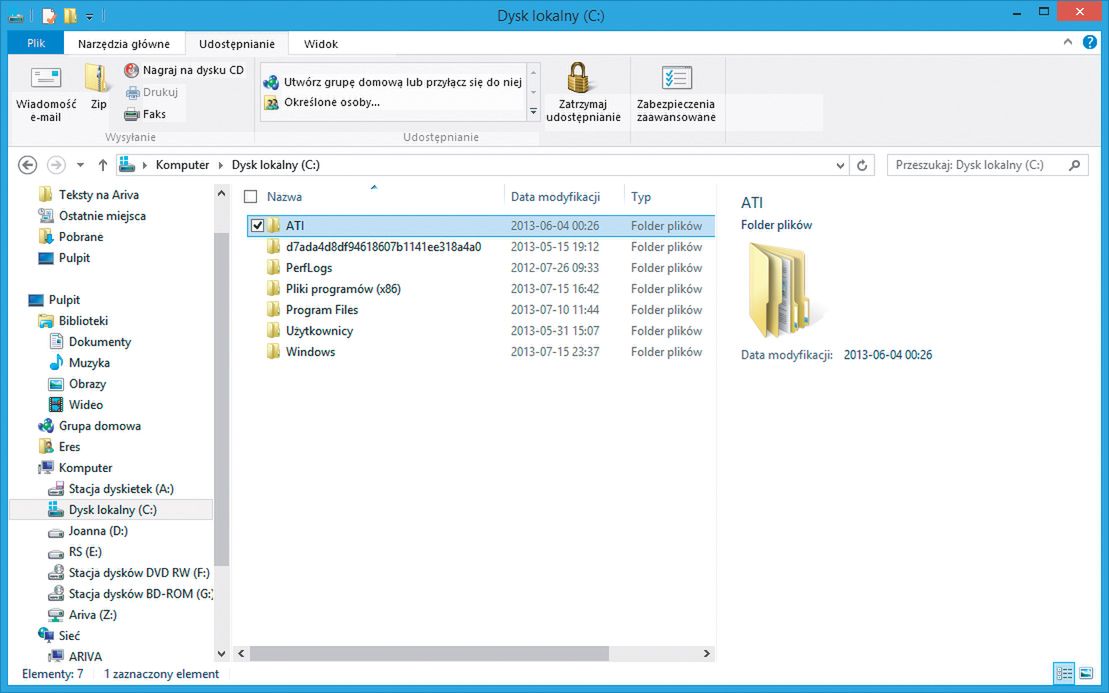Open the recent locations dropdown arrow
Screen dimensions: 1109x693
(x=80, y=165)
